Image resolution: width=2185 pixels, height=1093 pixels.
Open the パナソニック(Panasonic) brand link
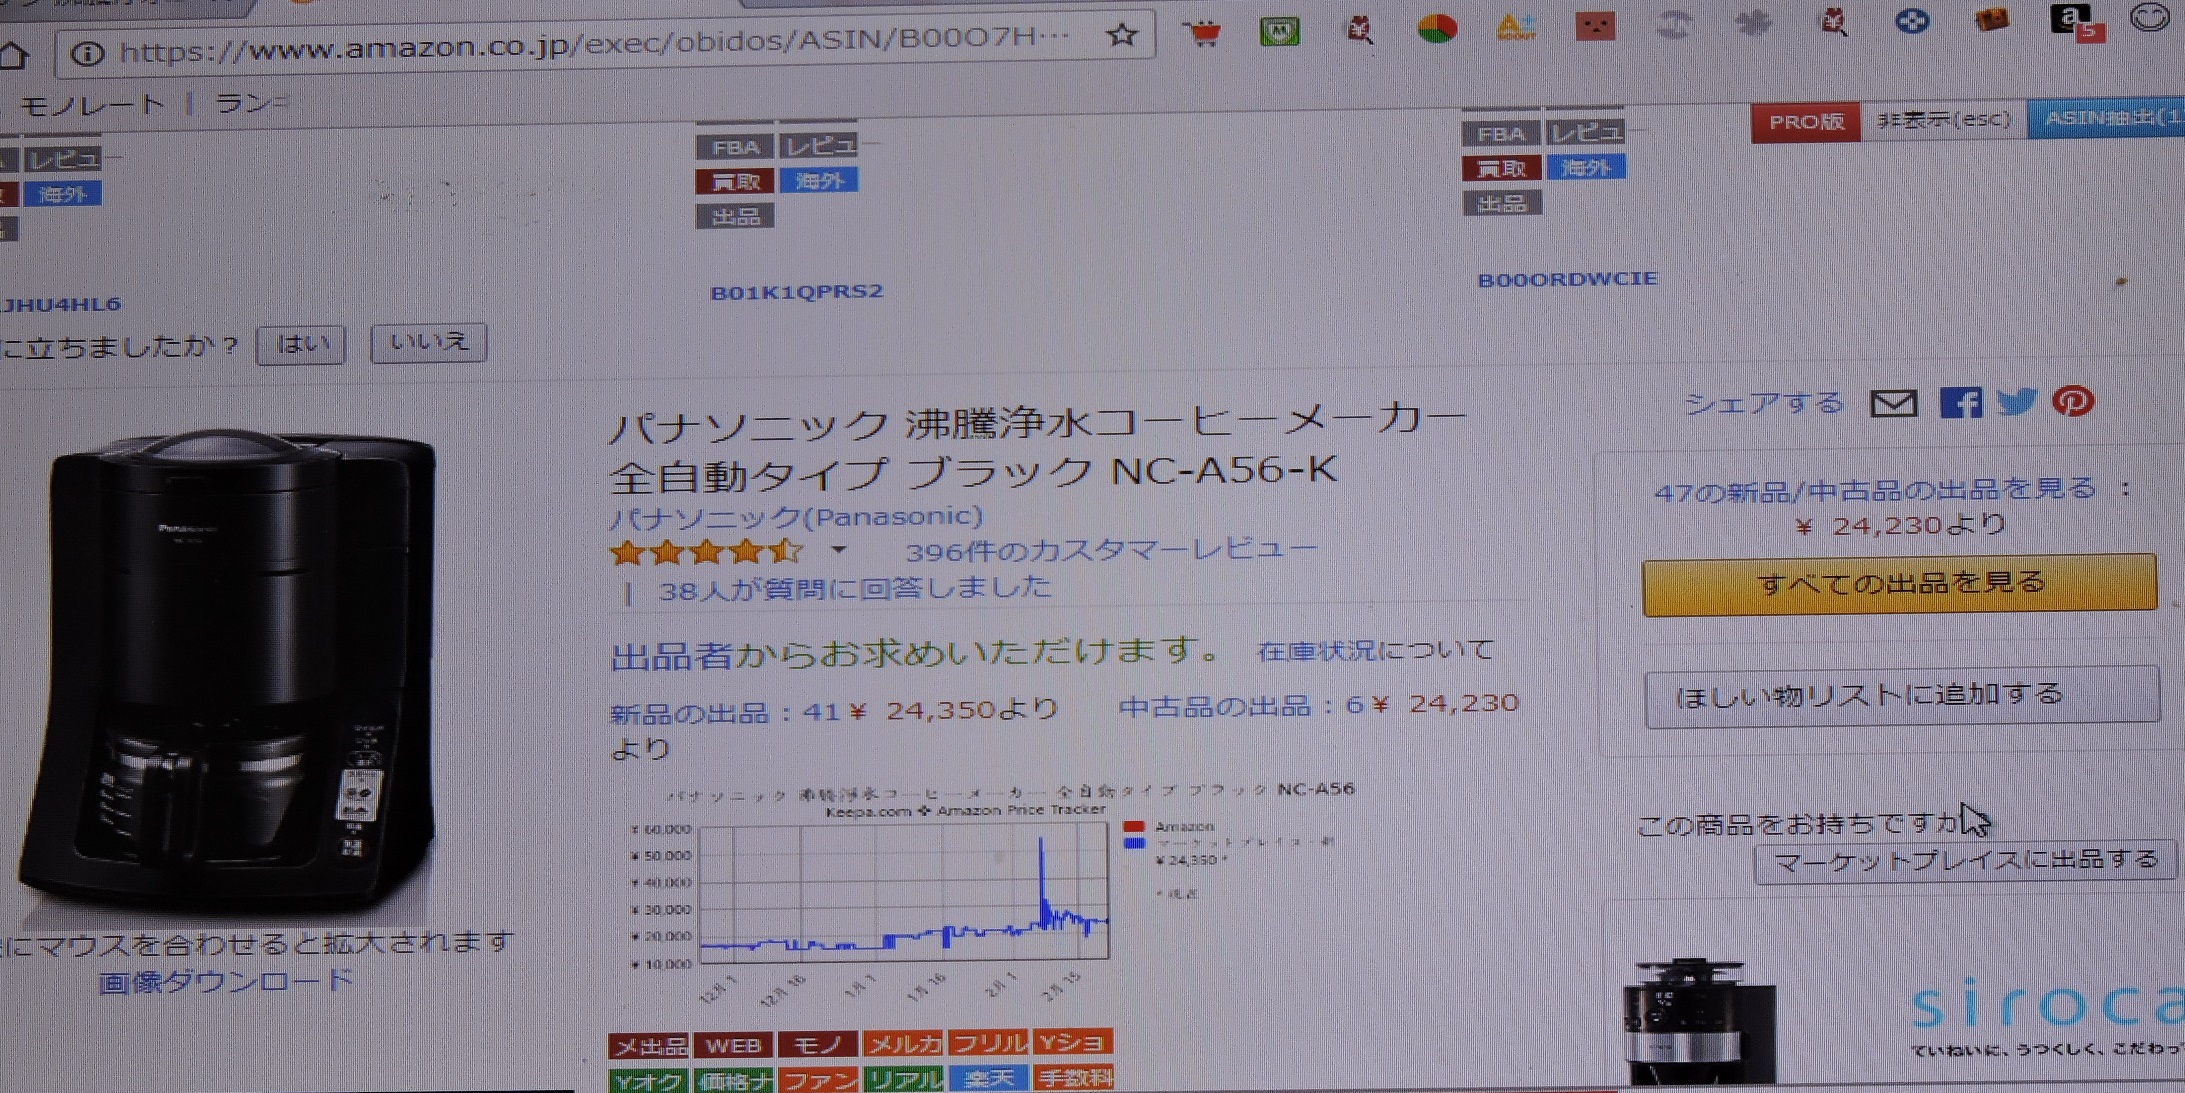(796, 517)
